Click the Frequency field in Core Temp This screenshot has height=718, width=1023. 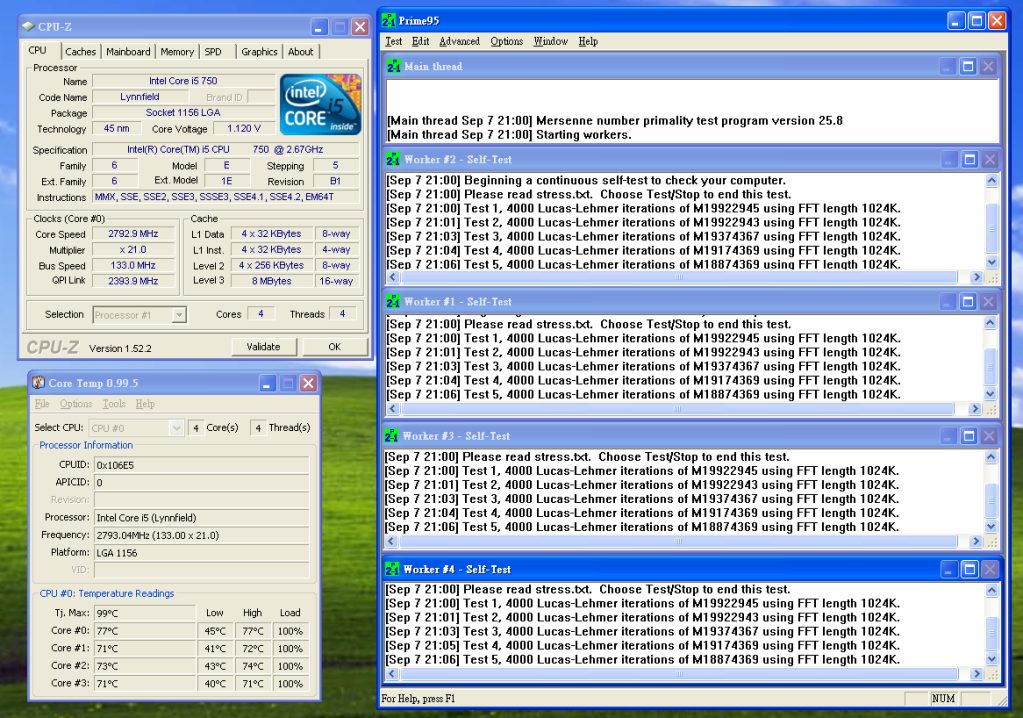tap(201, 535)
